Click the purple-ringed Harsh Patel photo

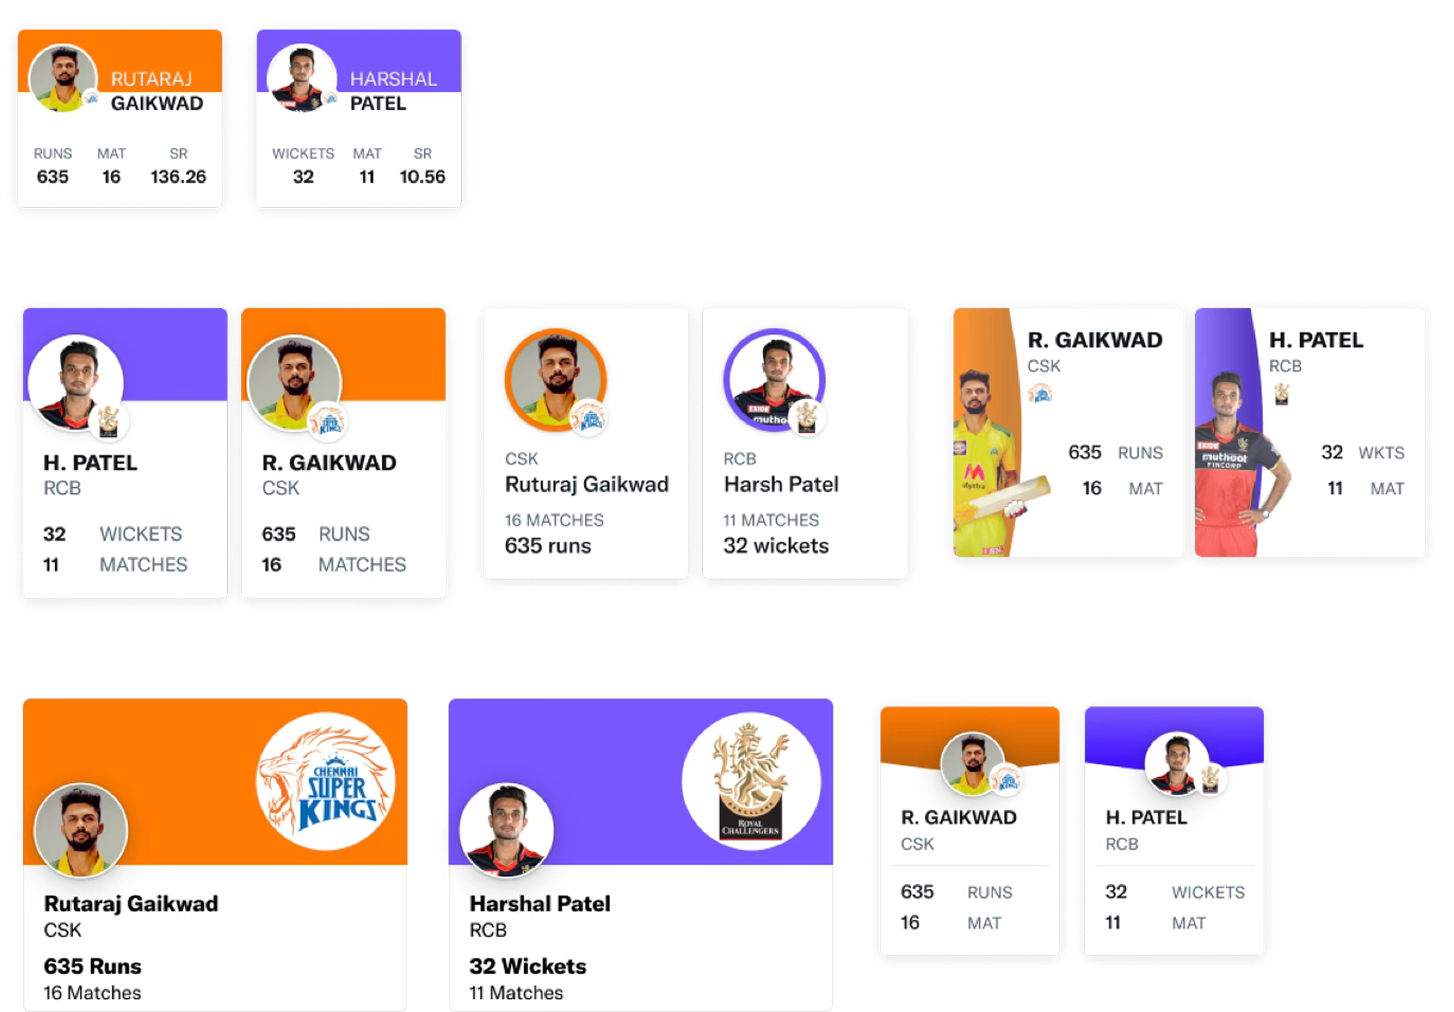(774, 380)
